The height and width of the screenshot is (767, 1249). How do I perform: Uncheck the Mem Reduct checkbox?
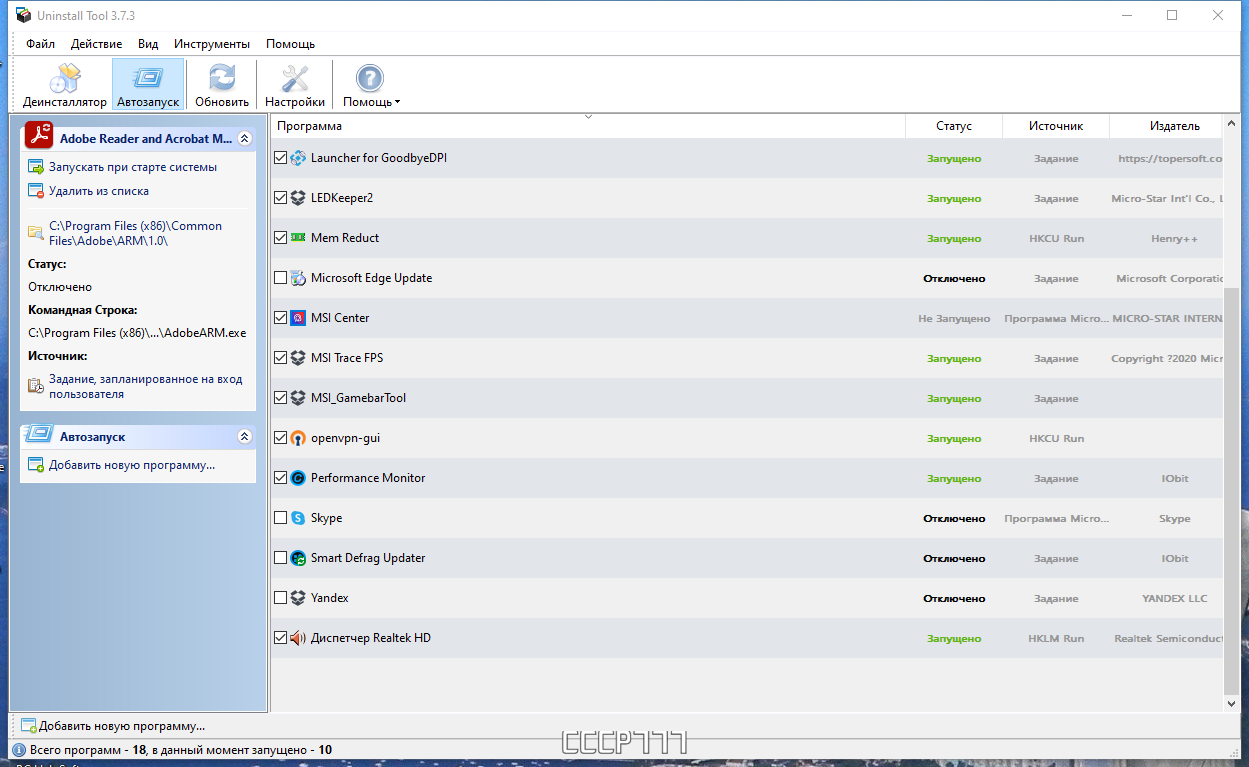[281, 238]
